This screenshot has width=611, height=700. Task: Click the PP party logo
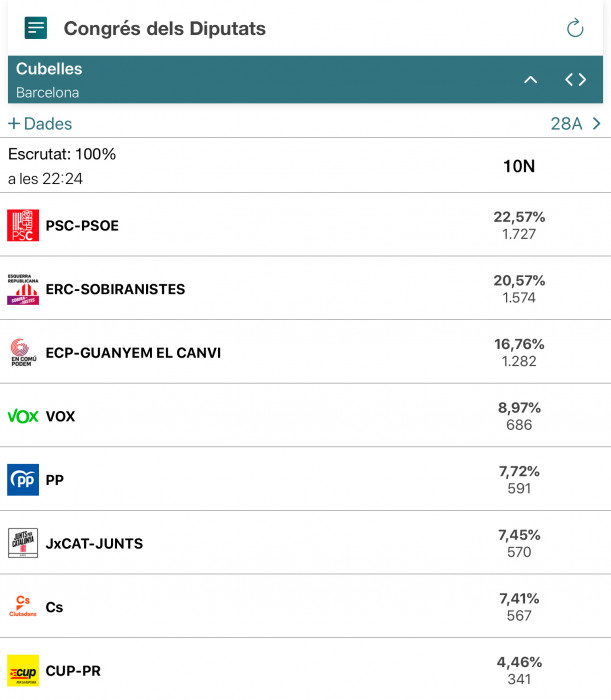(x=23, y=480)
